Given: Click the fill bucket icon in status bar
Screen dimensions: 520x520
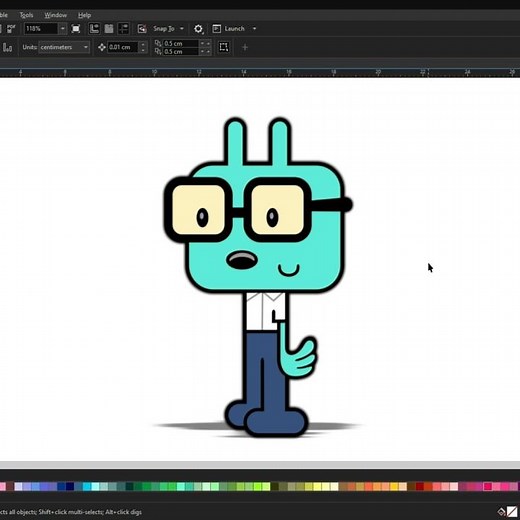Looking at the screenshot, I should pos(501,511).
